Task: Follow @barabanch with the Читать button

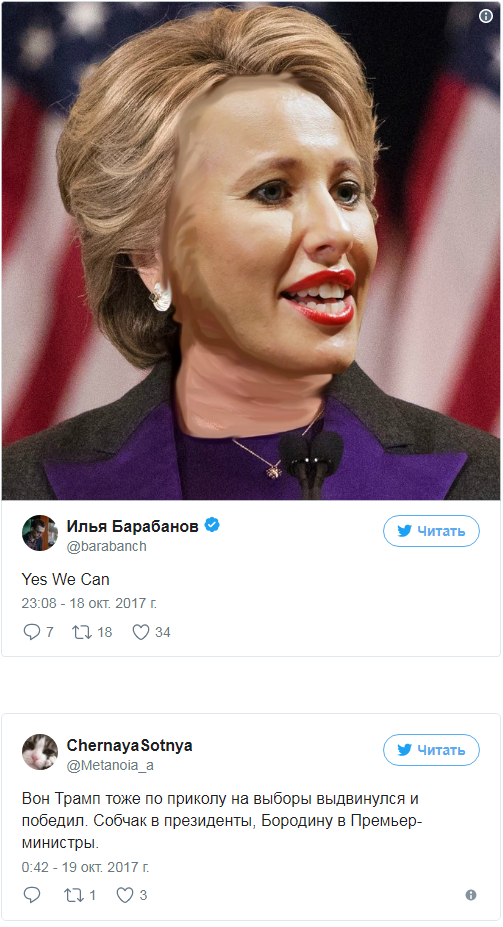Action: (x=431, y=531)
